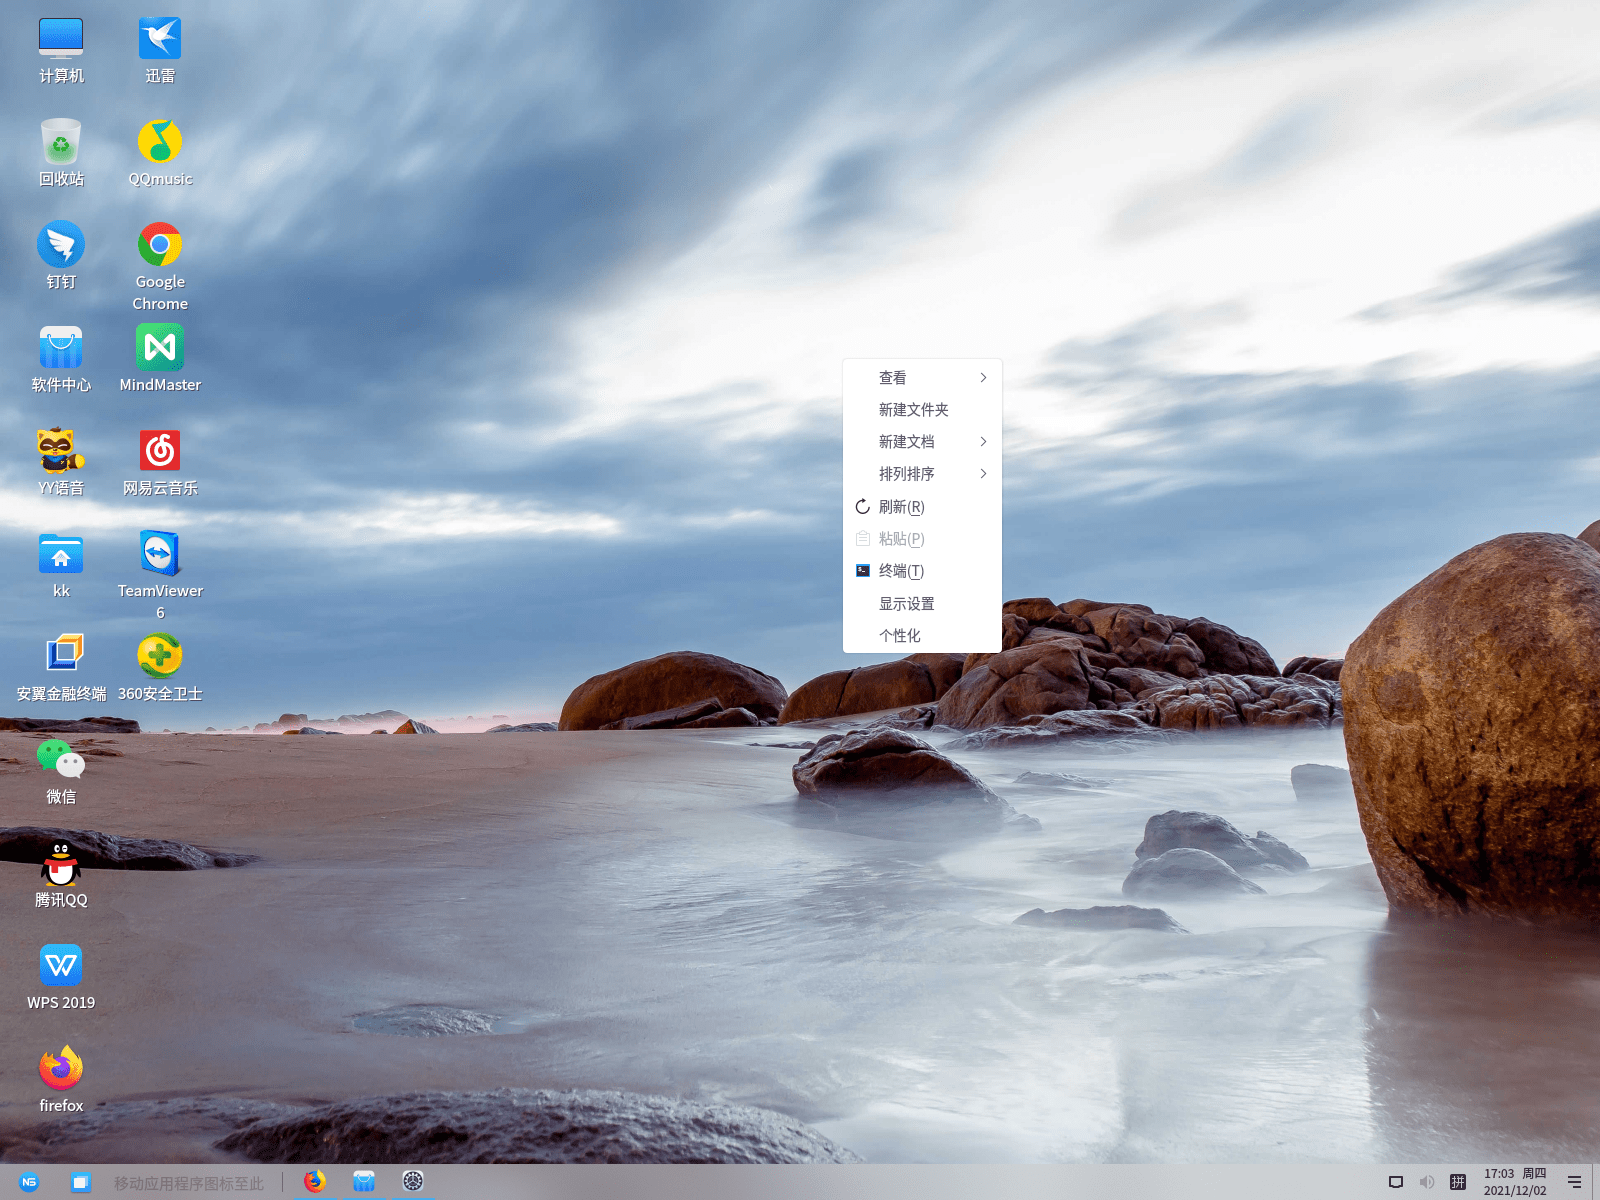This screenshot has height=1200, width=1600.
Task: Open 终端(T) from the context menu
Action: pos(902,571)
